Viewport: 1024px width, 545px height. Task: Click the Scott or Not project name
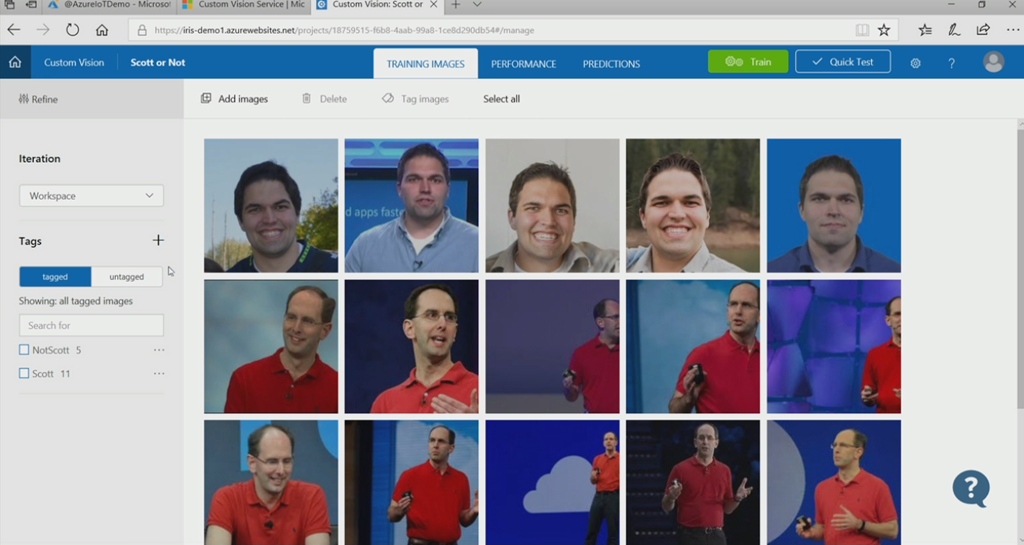coord(157,63)
